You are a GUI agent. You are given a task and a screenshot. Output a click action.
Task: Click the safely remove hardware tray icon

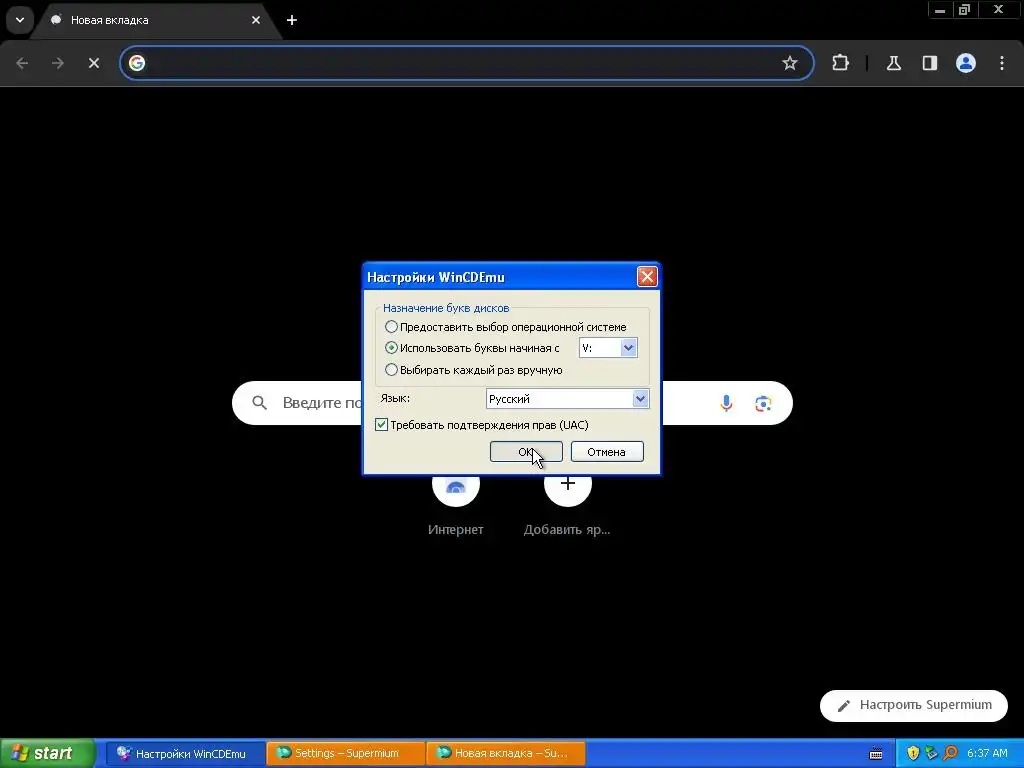931,753
